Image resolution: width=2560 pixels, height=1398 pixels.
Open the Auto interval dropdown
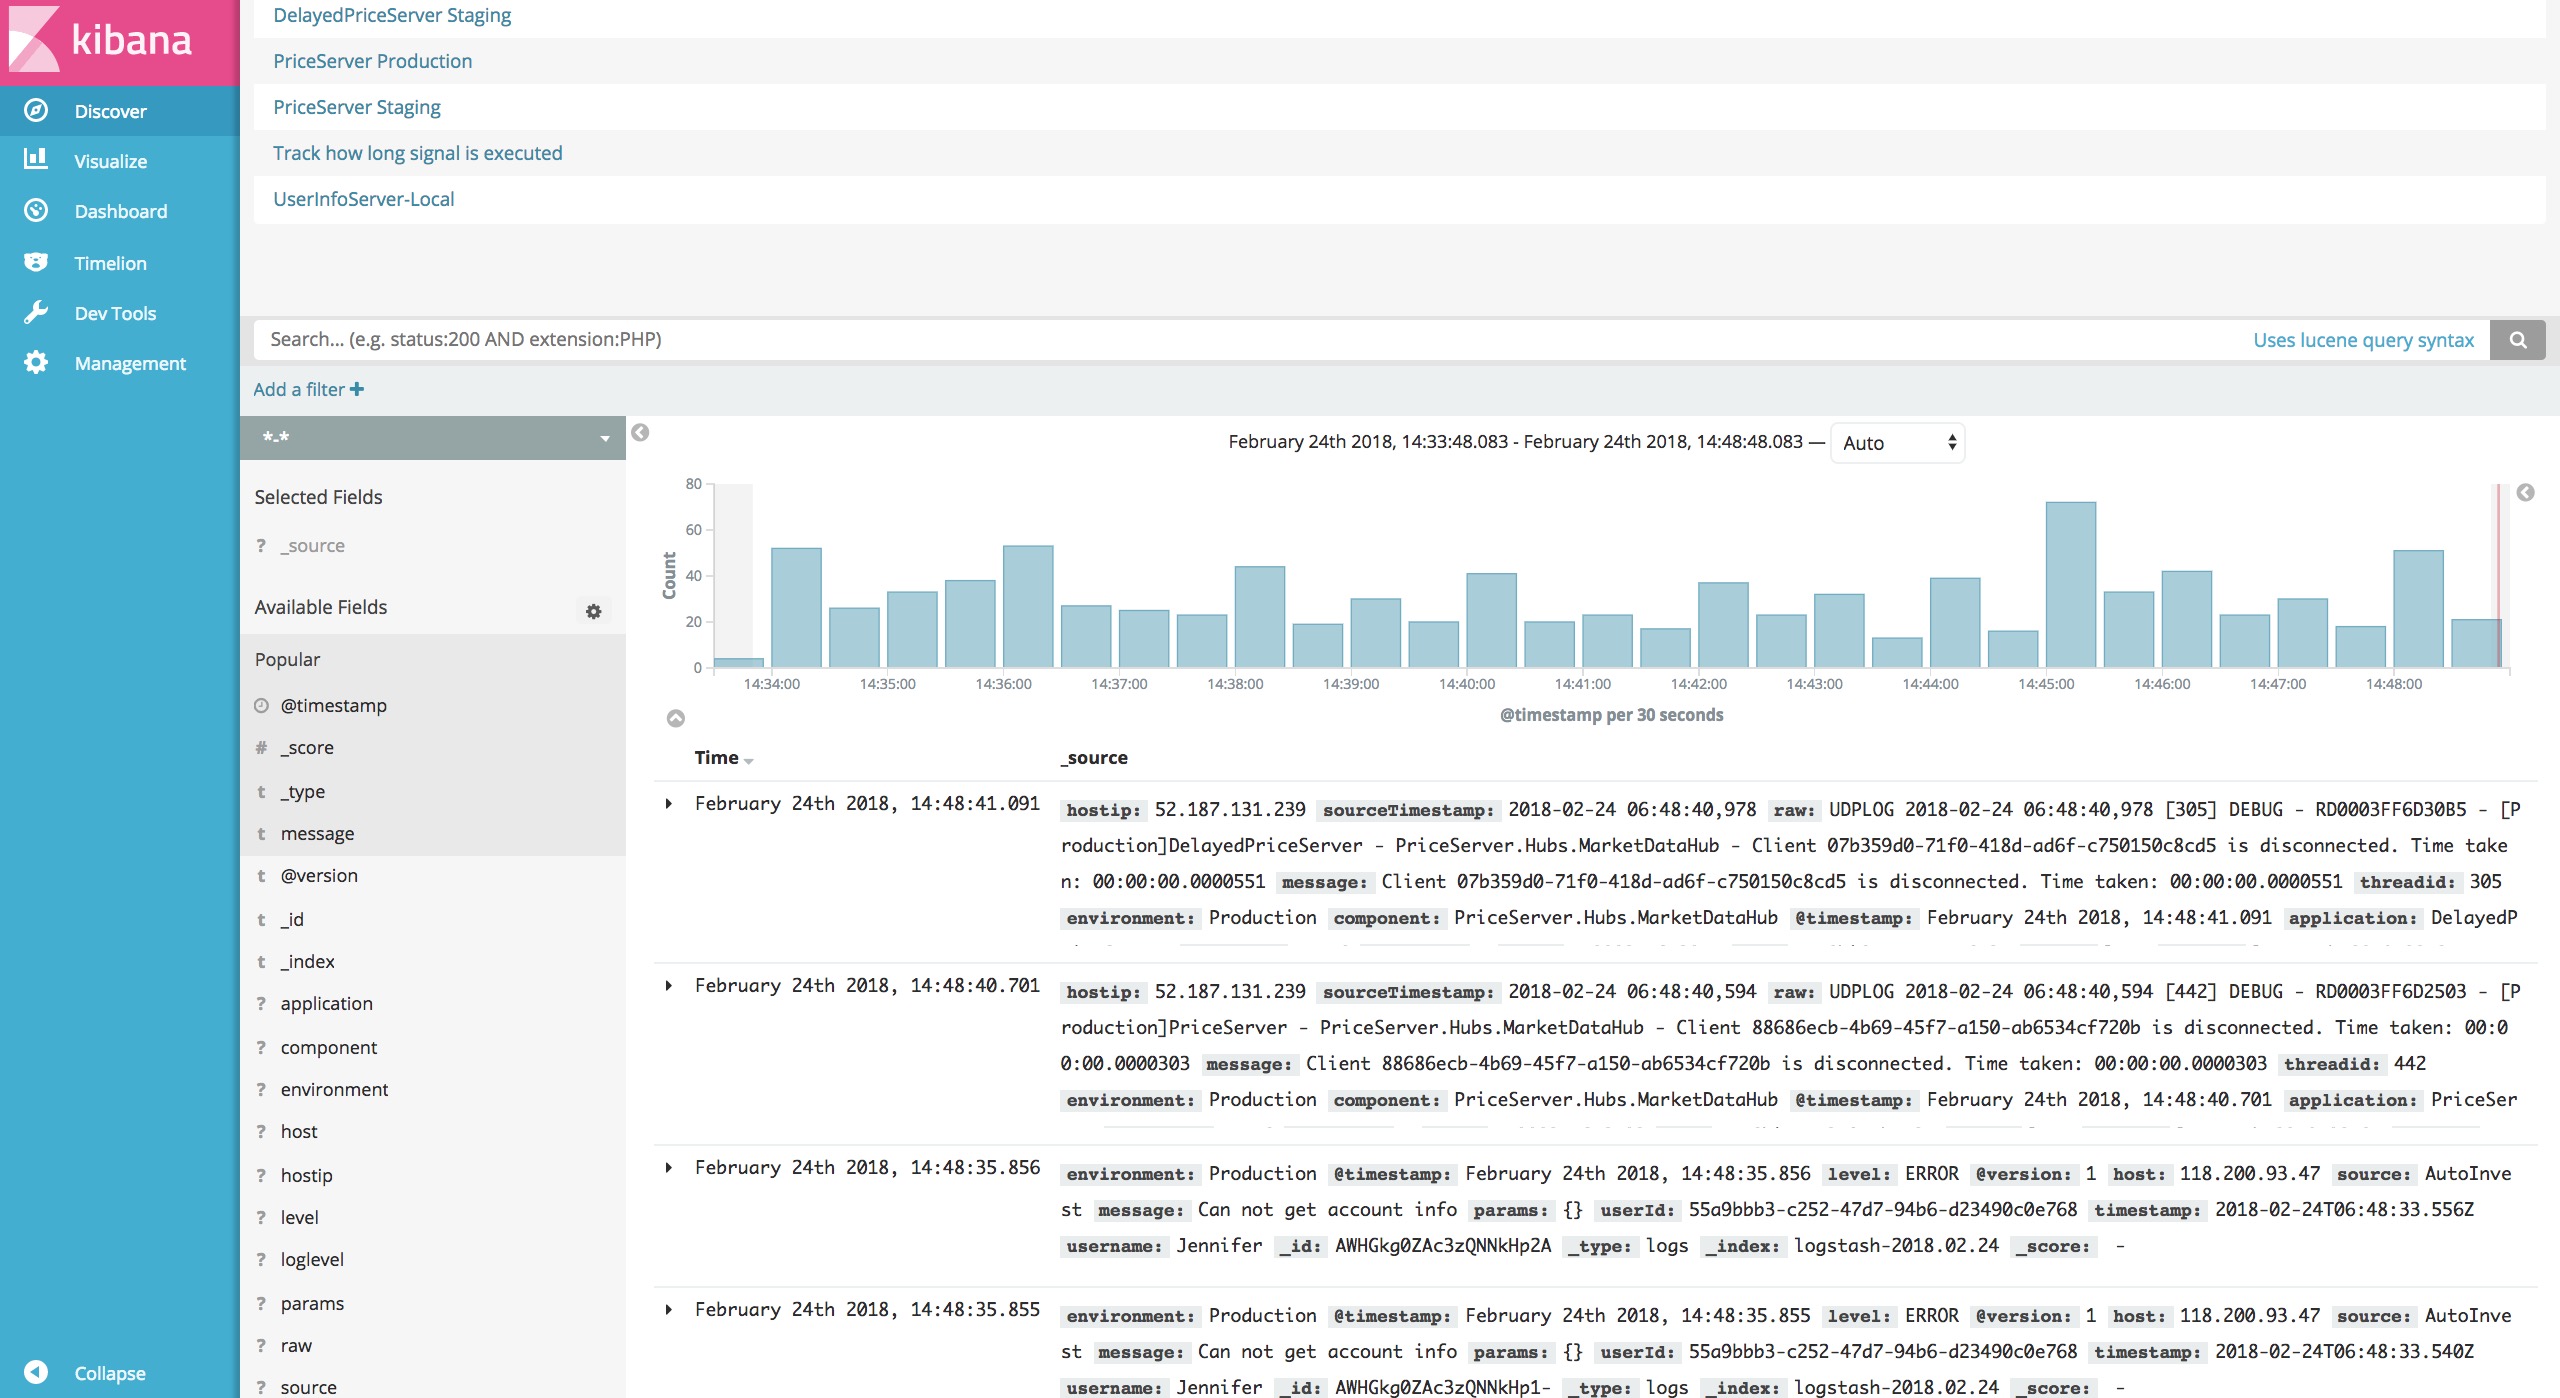pyautogui.click(x=1897, y=443)
